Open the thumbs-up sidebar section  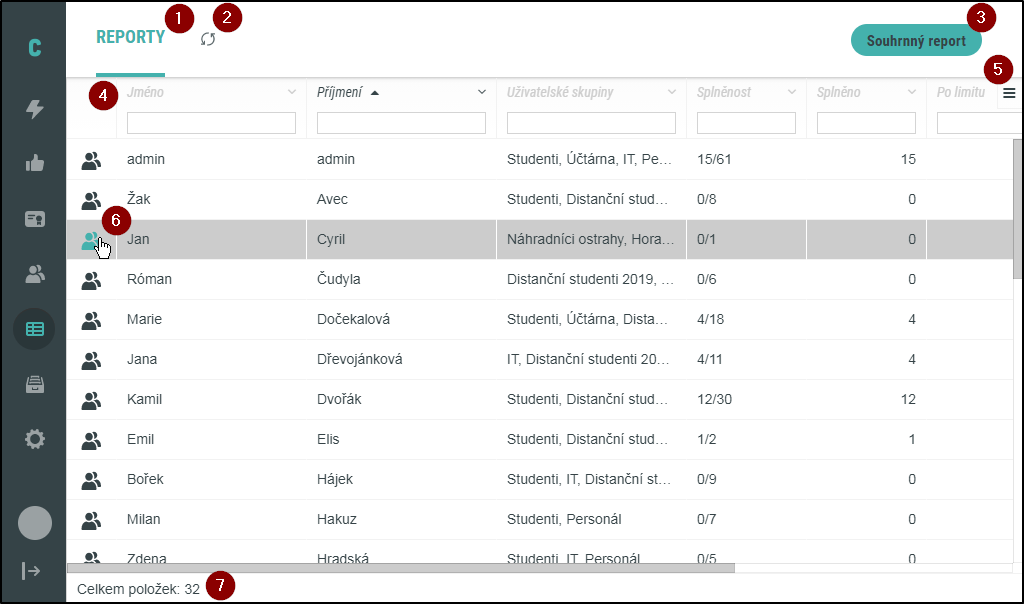[x=35, y=164]
